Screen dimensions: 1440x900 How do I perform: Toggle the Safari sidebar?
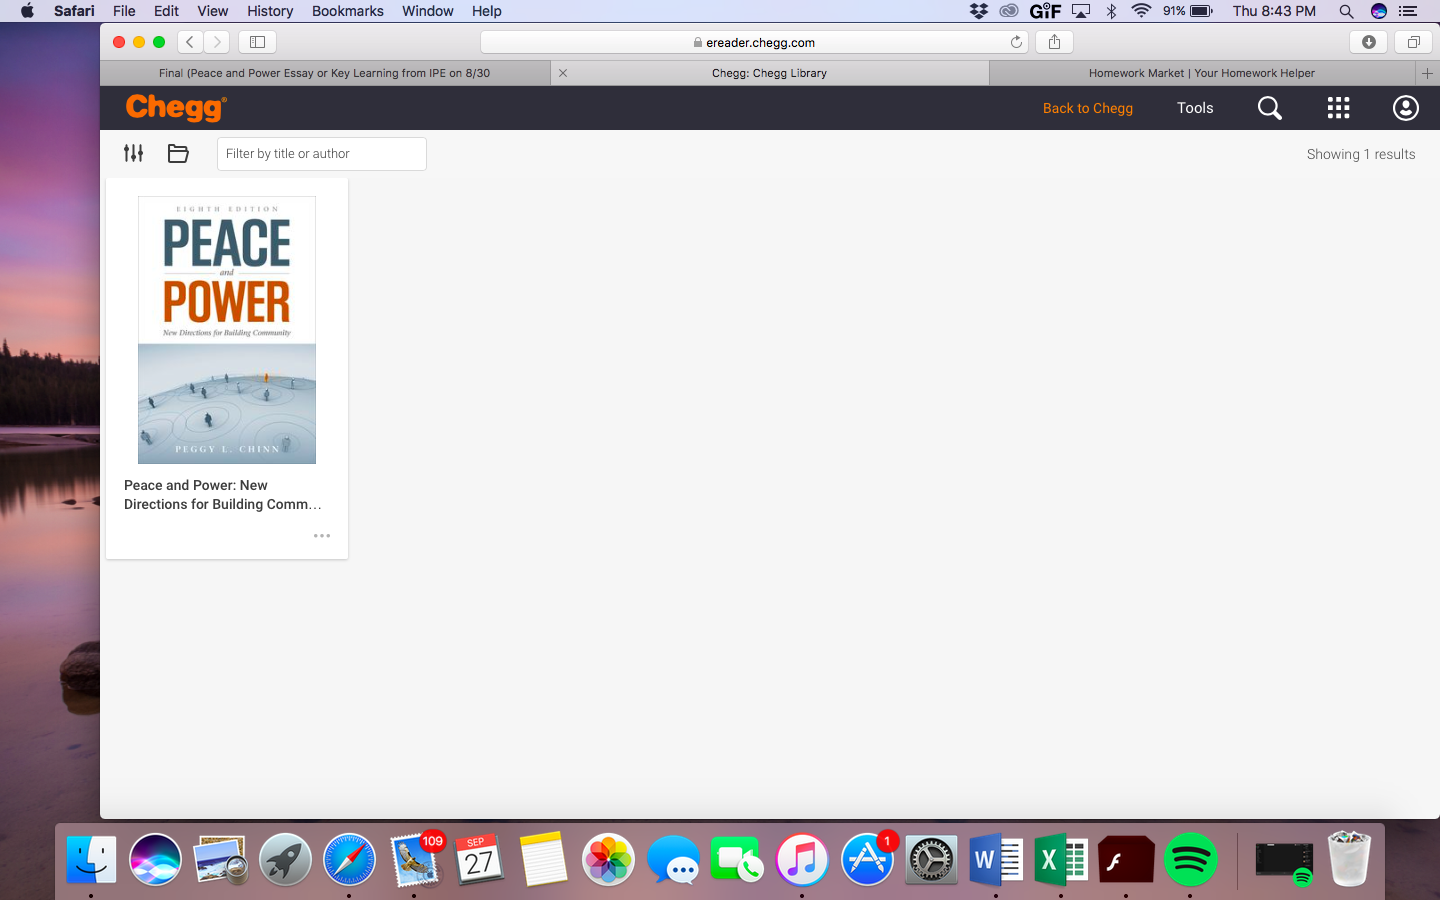click(x=257, y=42)
